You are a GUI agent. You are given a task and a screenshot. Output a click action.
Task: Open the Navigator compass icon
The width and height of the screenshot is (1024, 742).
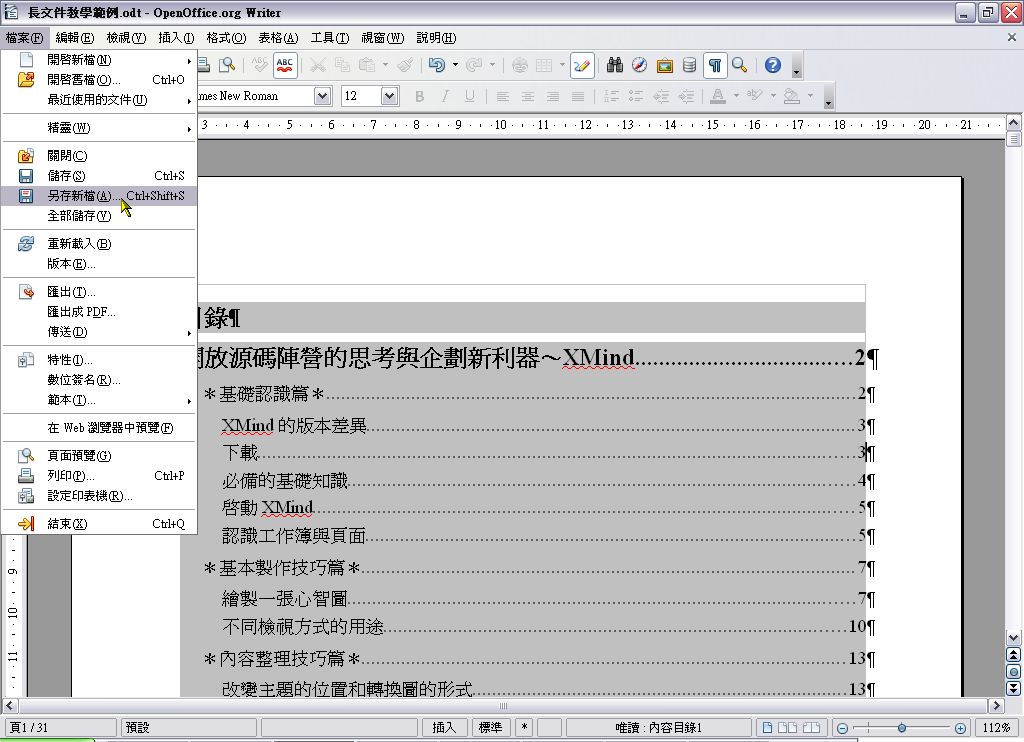point(639,65)
